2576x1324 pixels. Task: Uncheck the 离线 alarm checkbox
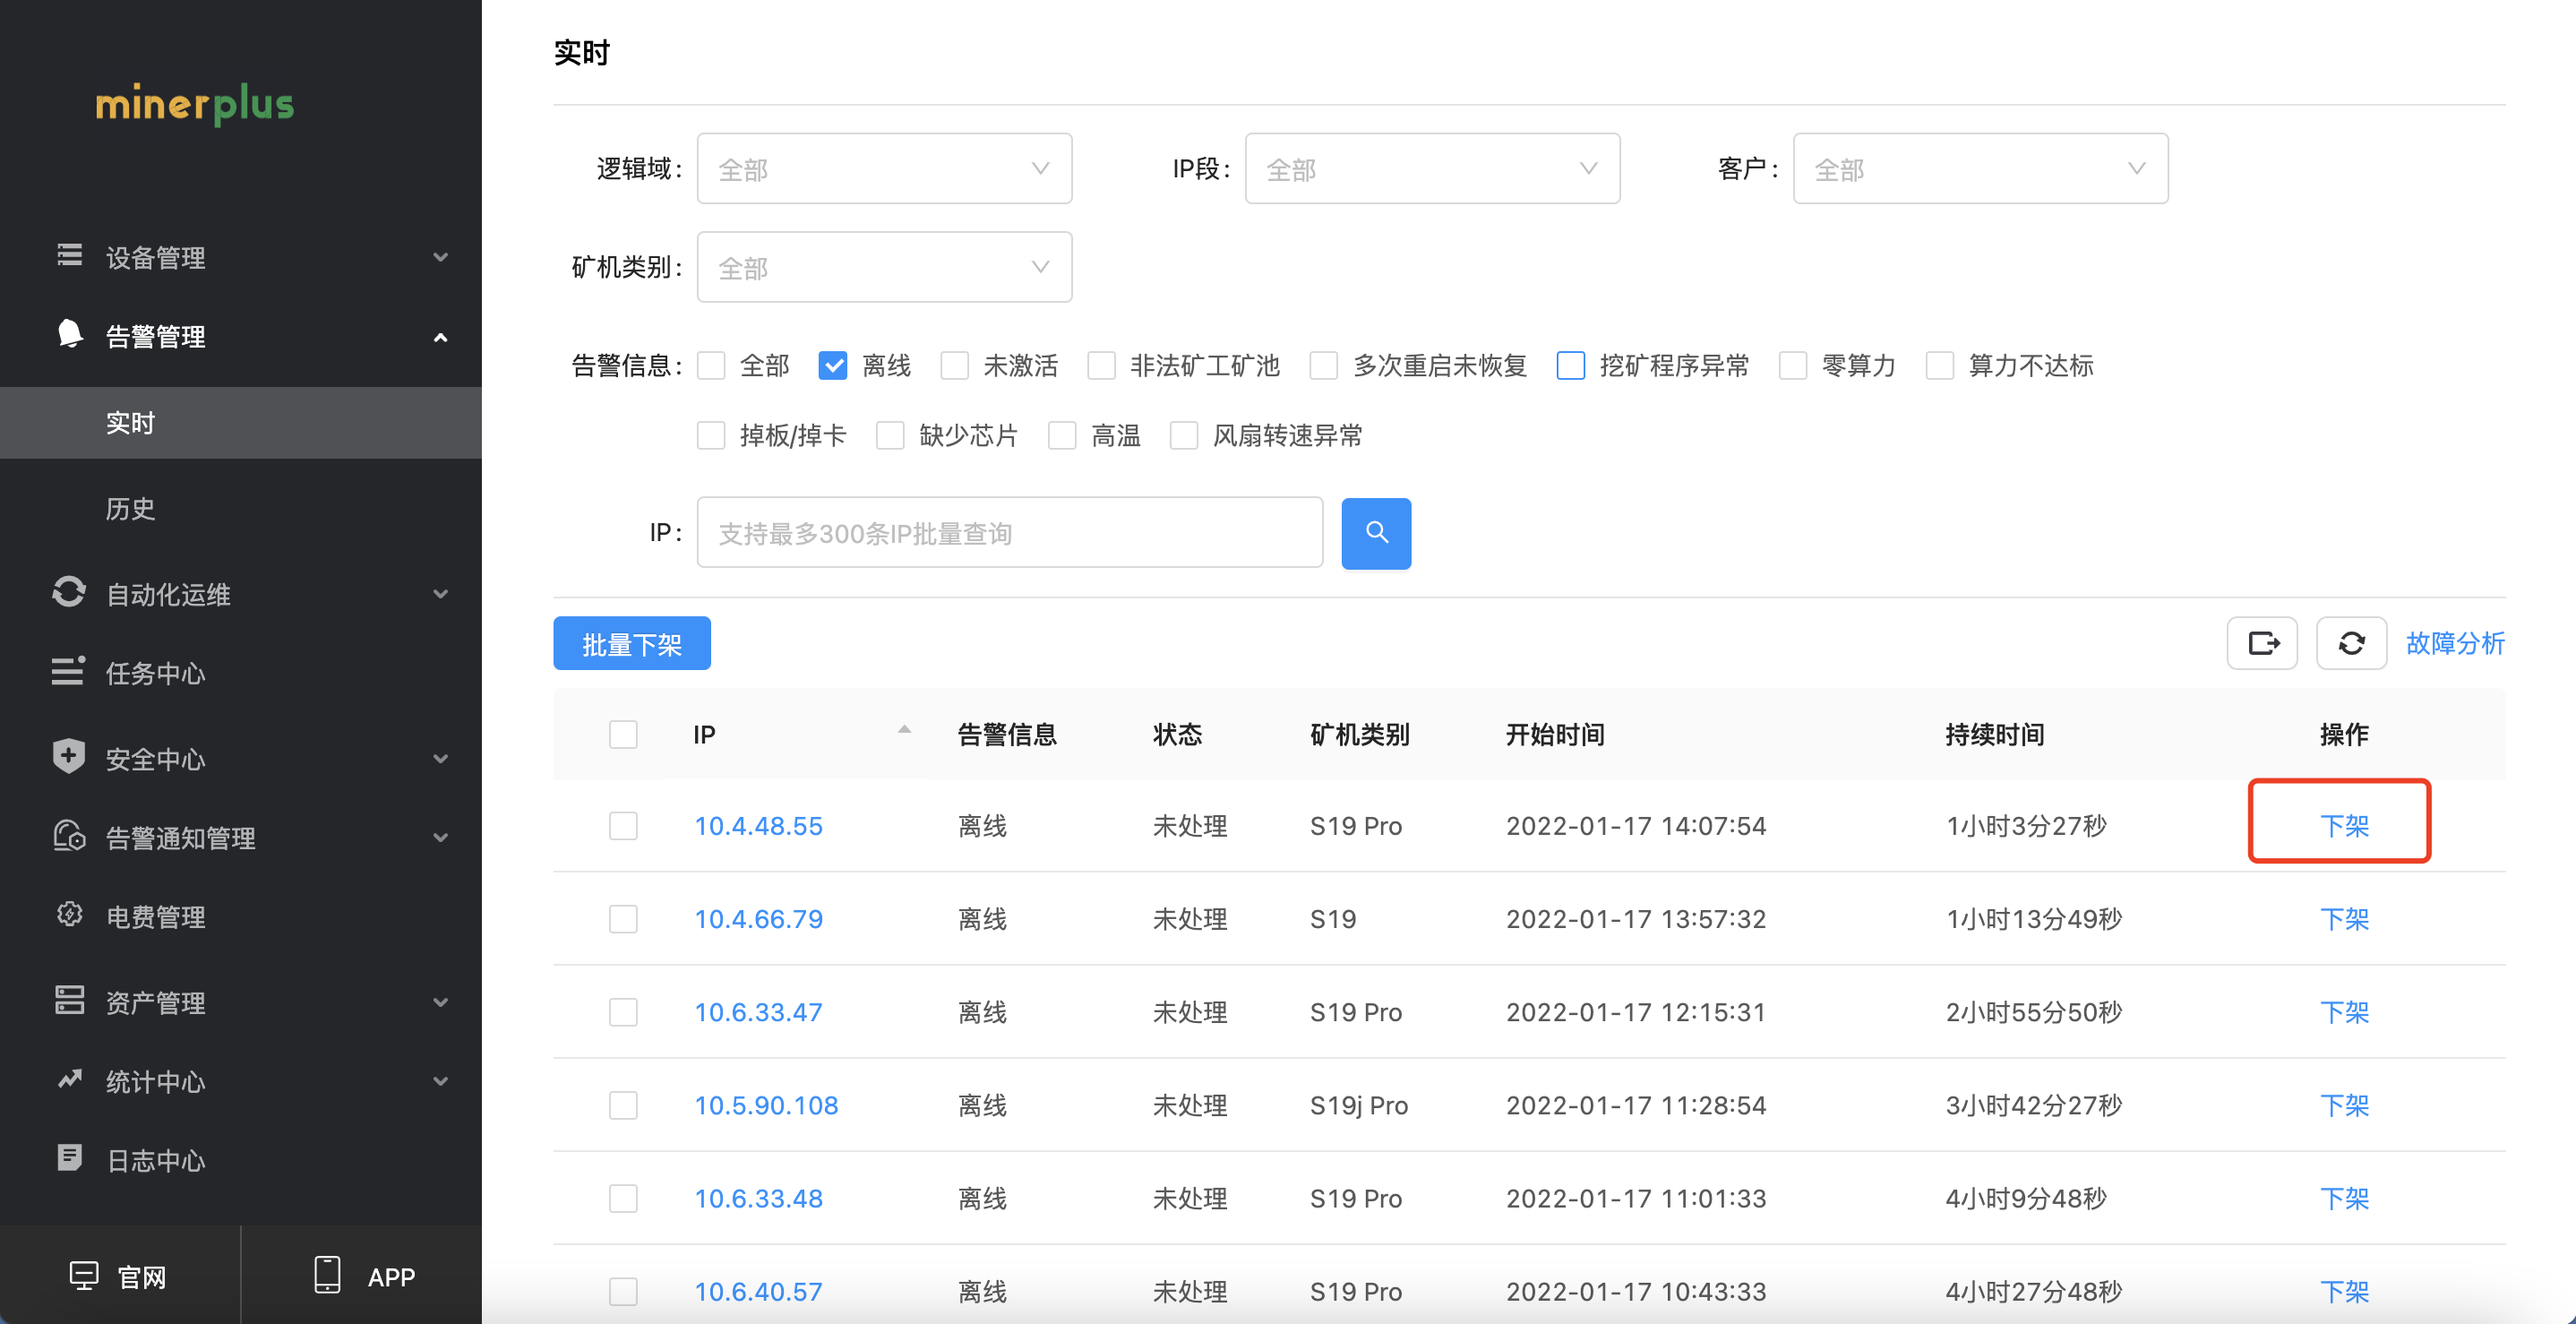coord(832,366)
